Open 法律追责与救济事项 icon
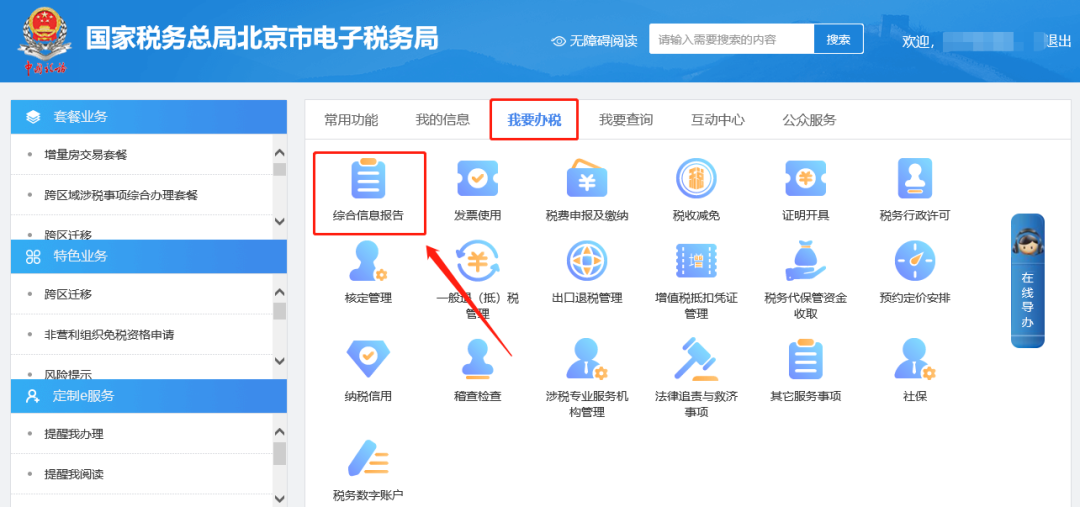 click(x=696, y=359)
